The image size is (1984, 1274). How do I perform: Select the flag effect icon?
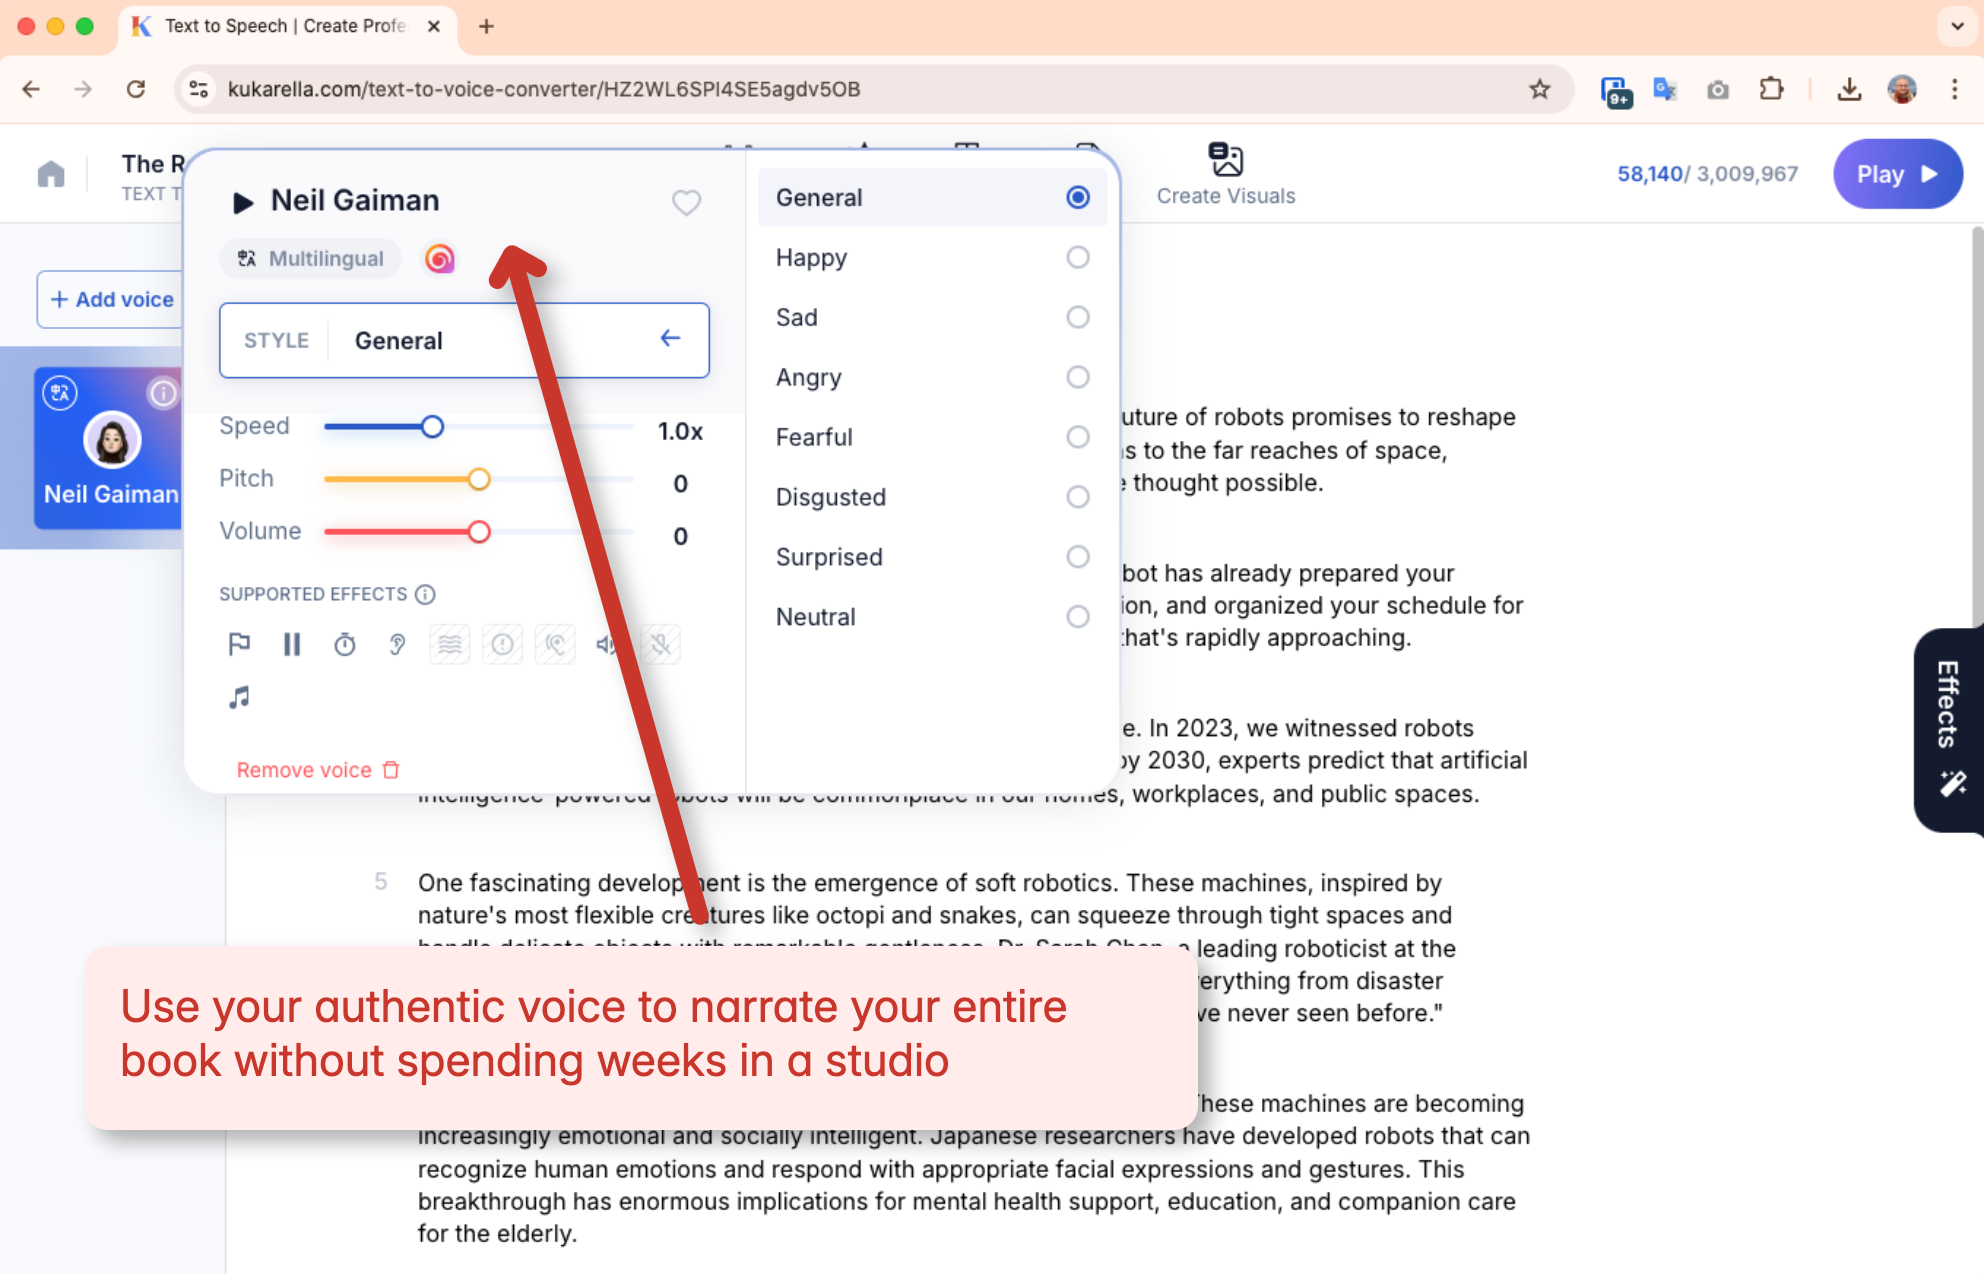pyautogui.click(x=239, y=645)
